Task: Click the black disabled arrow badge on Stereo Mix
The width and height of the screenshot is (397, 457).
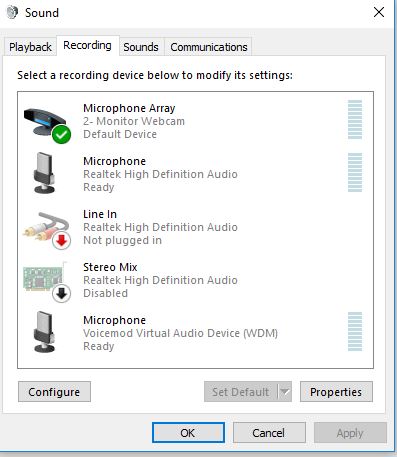Action: pyautogui.click(x=61, y=294)
